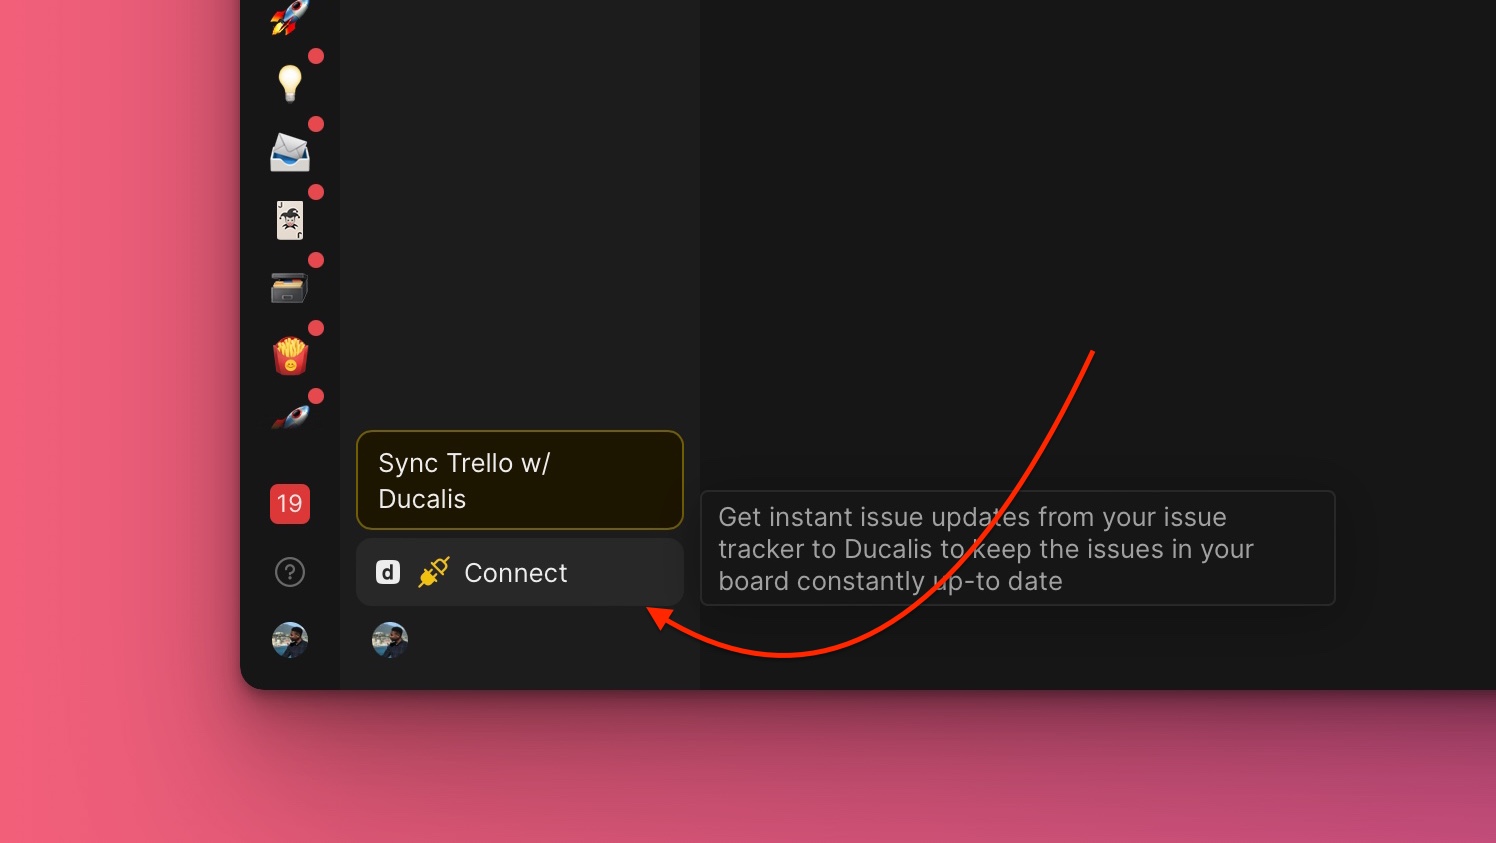This screenshot has width=1496, height=843.
Task: Click the red '19' notification badge
Action: point(289,504)
